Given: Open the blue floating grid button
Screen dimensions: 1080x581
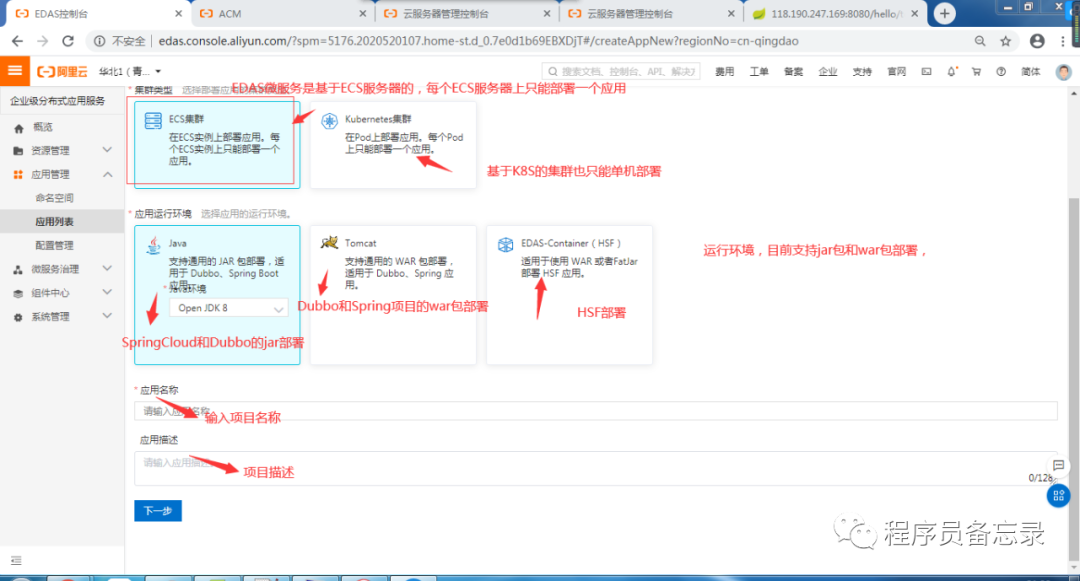Looking at the screenshot, I should [1059, 495].
